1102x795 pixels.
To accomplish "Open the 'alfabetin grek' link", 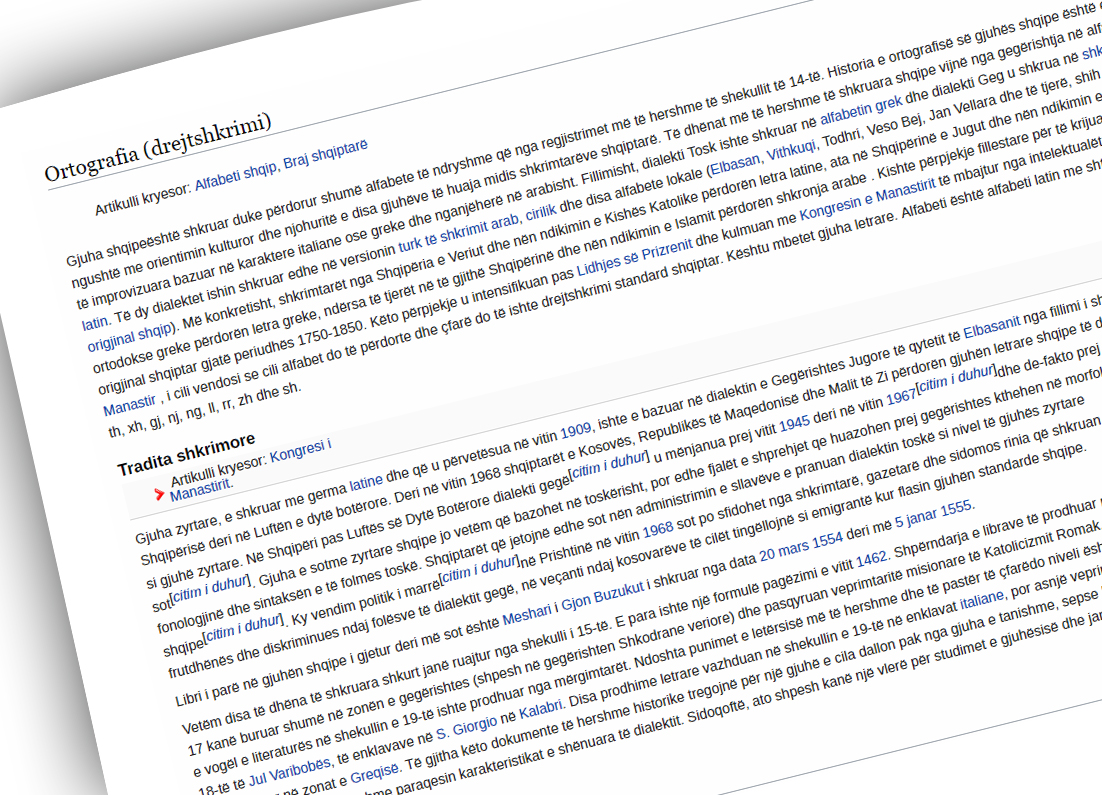I will coord(861,110).
